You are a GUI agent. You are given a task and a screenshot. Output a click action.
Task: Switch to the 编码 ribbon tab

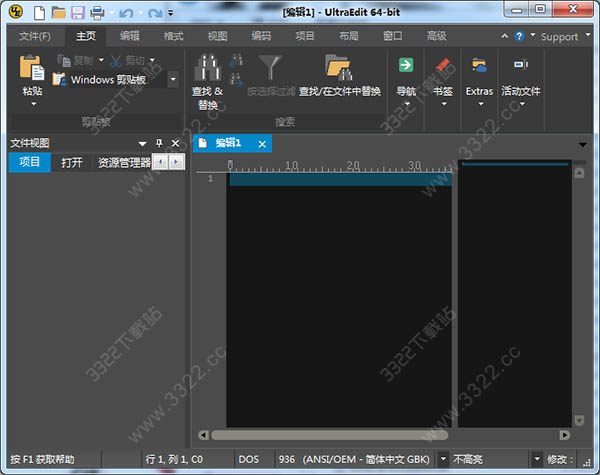pyautogui.click(x=261, y=36)
